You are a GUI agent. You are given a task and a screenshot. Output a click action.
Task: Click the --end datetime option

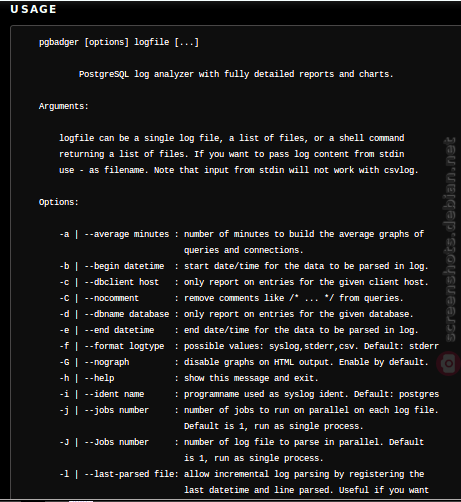119,330
